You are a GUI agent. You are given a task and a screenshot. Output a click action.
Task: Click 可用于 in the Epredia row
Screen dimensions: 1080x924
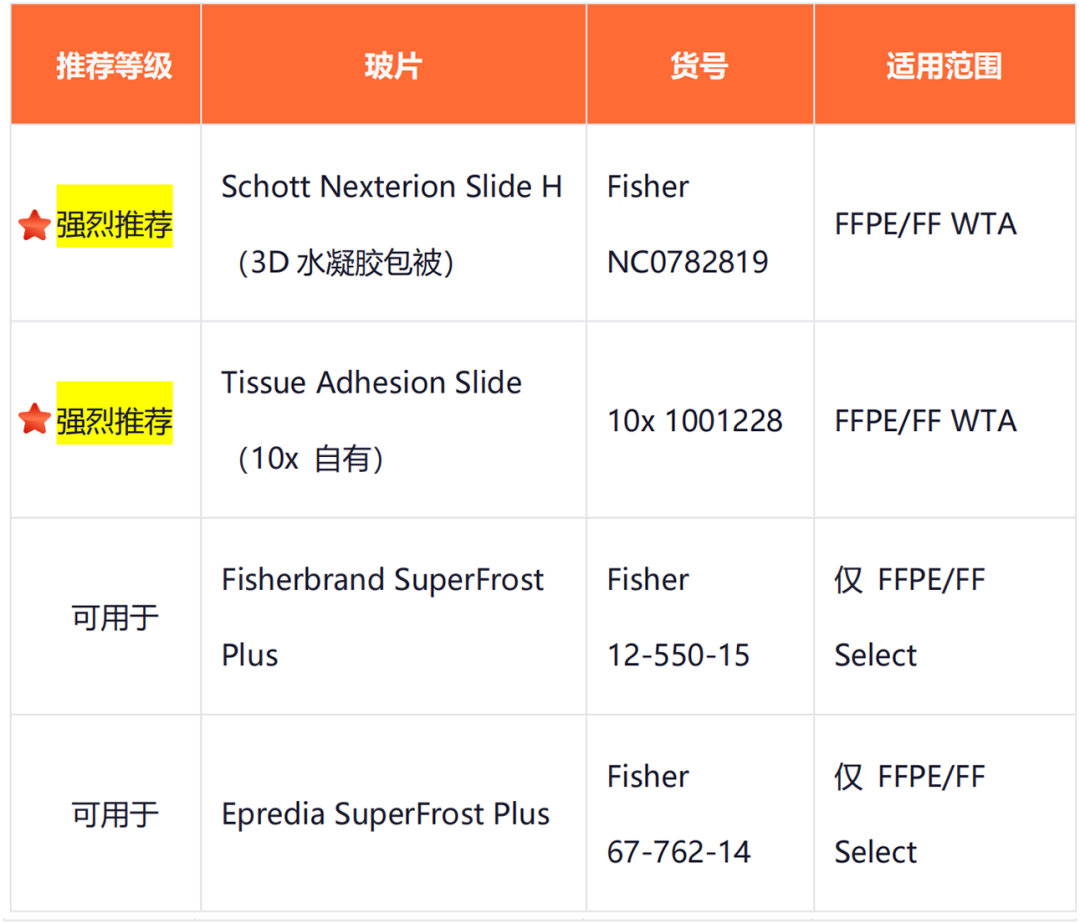pos(115,815)
